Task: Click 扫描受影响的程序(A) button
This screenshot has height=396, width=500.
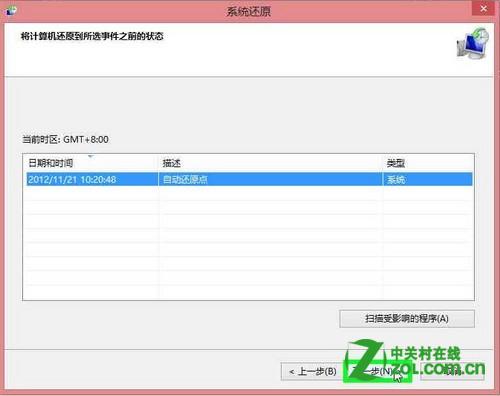Action: (x=407, y=319)
